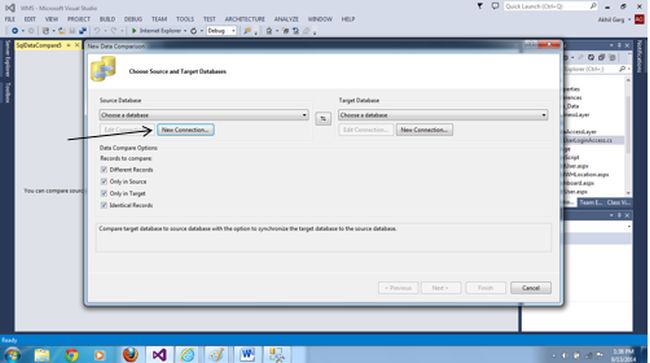The width and height of the screenshot is (650, 363).
Task: Switch to the SqlDataCompare5 document tab
Action: pos(39,45)
